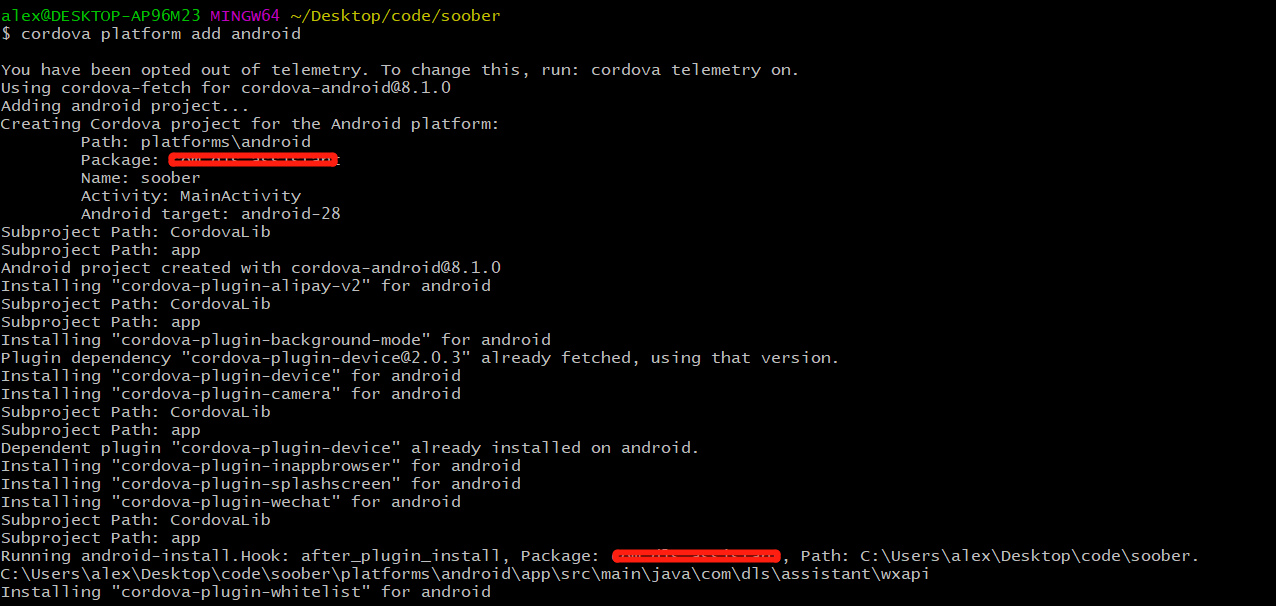Viewport: 1276px width, 606px height.
Task: Click 'Creating Cordova project for the Android platform:'
Action: tap(250, 124)
